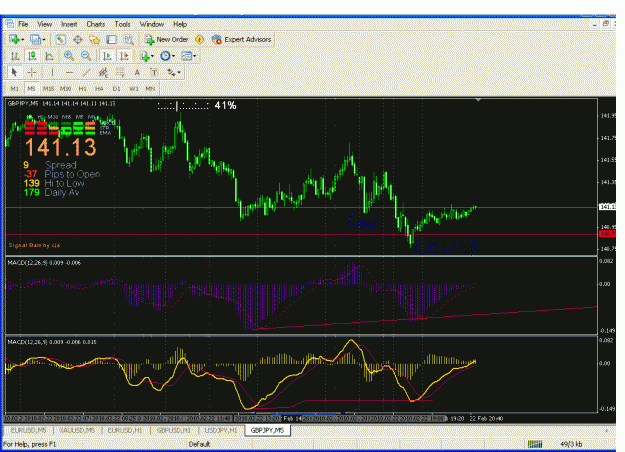Select the text (A) drawing tool
The height and width of the screenshot is (452, 625).
pyautogui.click(x=137, y=73)
